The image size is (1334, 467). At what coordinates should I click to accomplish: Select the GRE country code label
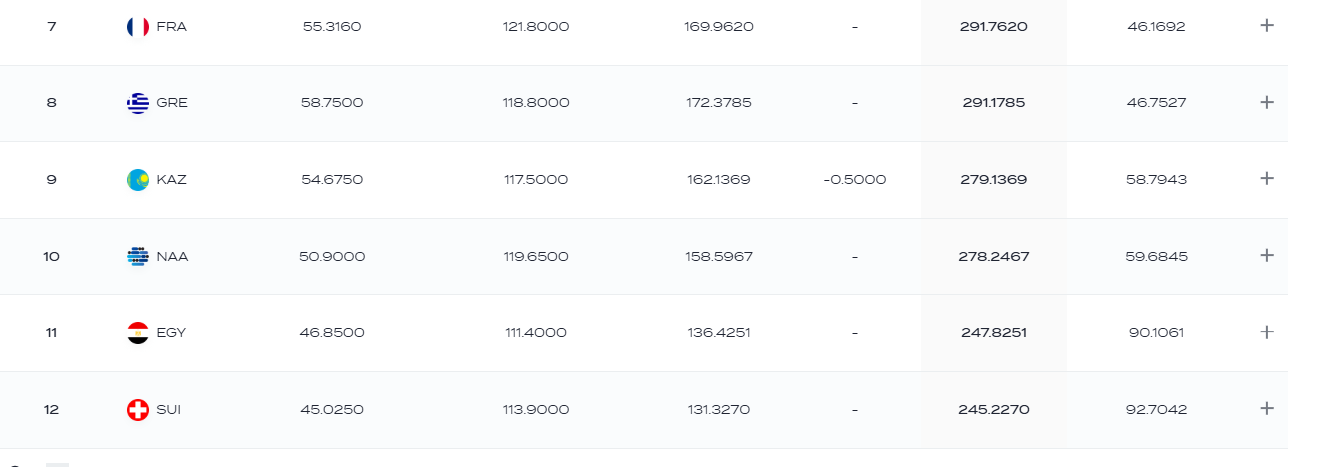[172, 103]
